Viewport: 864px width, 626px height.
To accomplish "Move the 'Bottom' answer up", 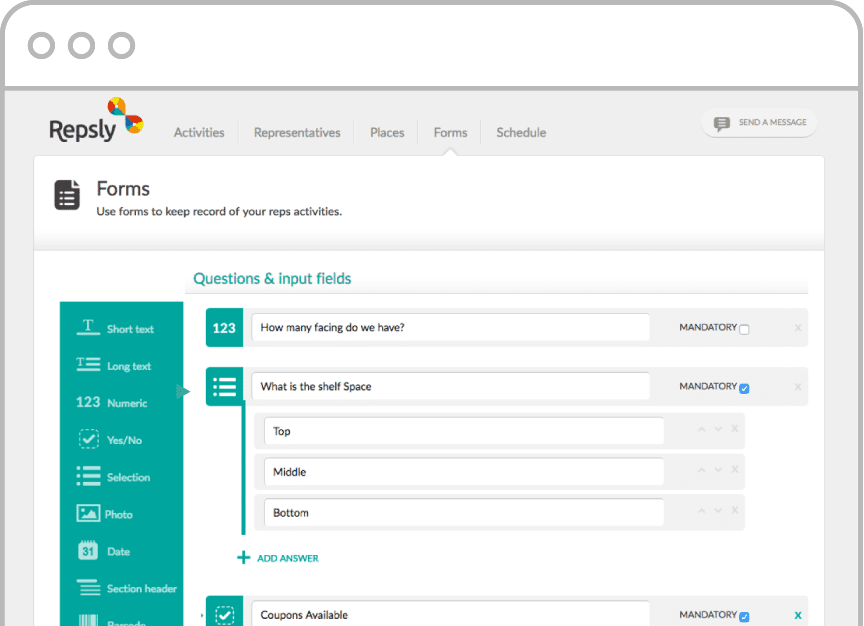I will (x=701, y=511).
